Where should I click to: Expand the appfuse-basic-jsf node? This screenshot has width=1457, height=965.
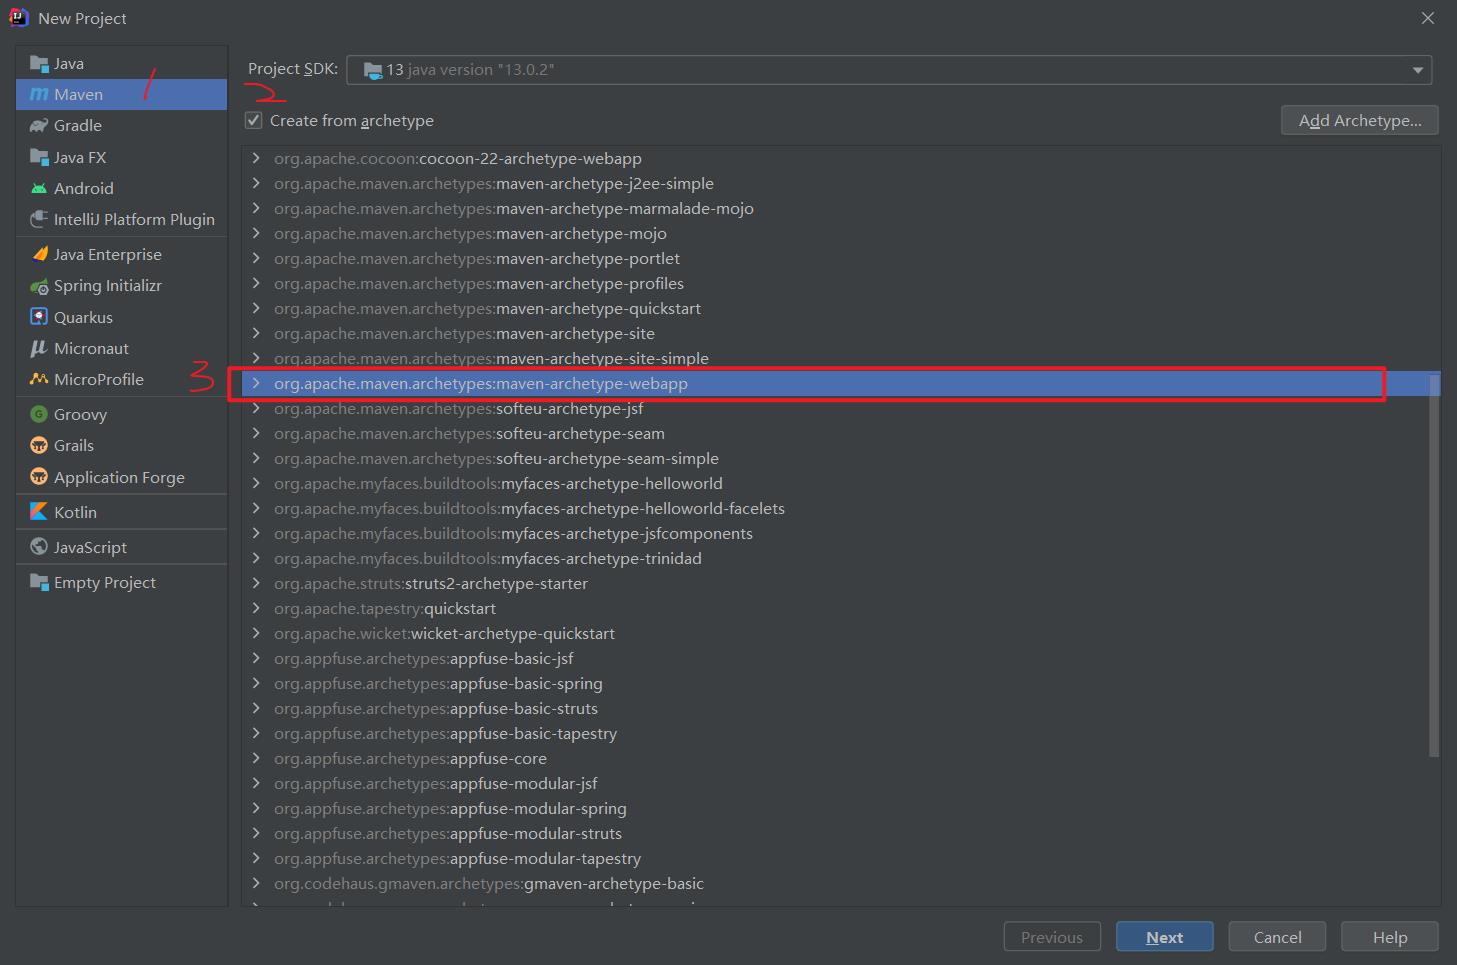tap(256, 658)
